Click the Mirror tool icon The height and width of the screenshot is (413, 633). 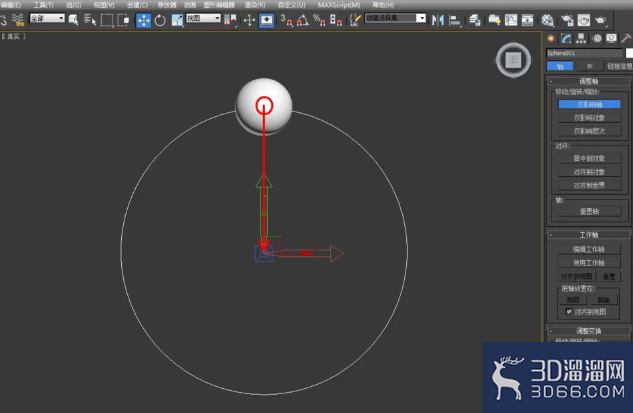click(x=438, y=20)
